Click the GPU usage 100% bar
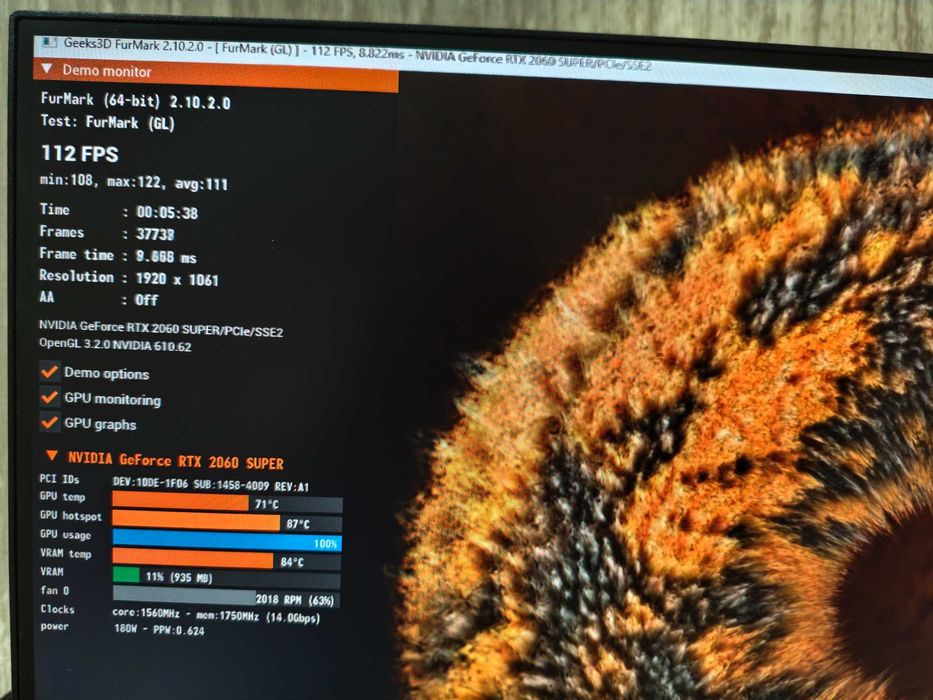Image resolution: width=933 pixels, height=700 pixels. coord(227,540)
